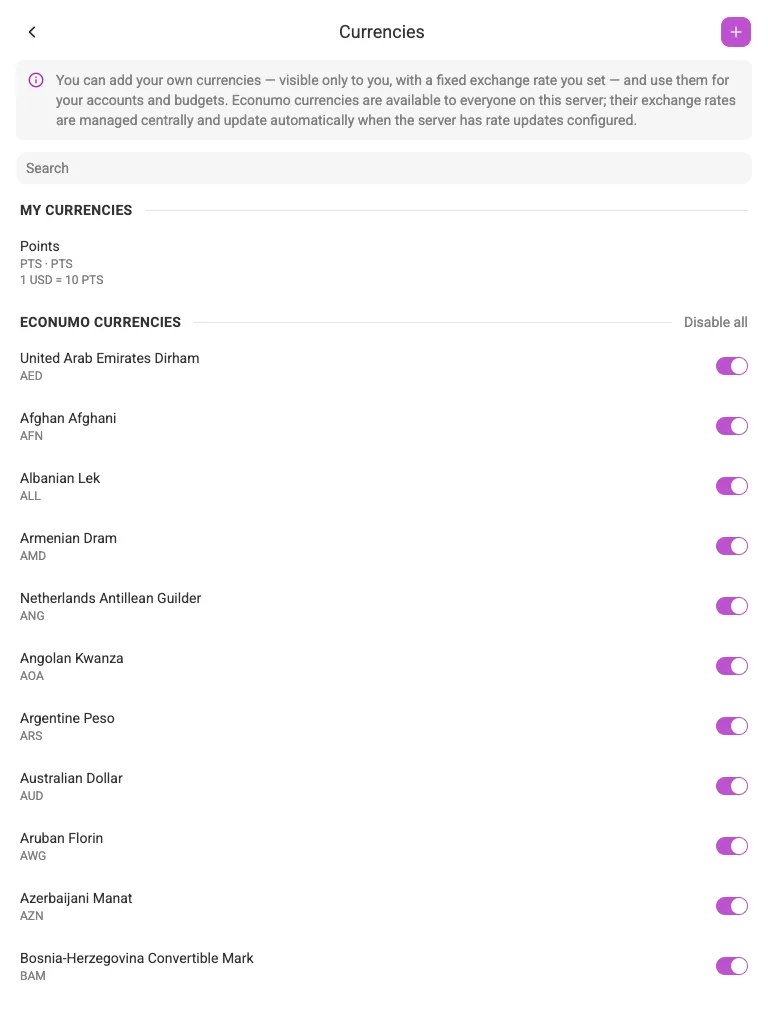Click the 1 USD = 10 PTS rate text
The width and height of the screenshot is (768, 1024).
click(x=61, y=280)
